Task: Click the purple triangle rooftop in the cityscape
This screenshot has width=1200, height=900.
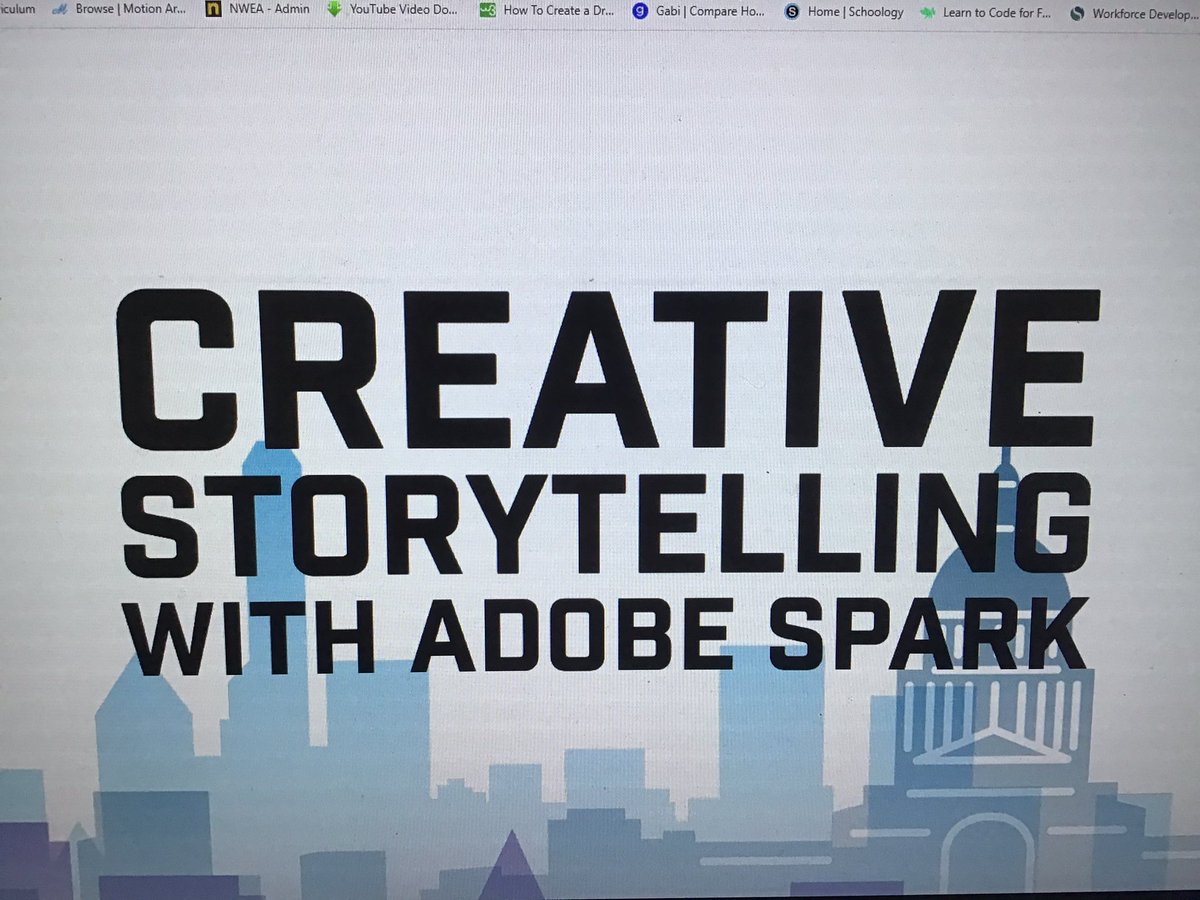Action: (510, 860)
